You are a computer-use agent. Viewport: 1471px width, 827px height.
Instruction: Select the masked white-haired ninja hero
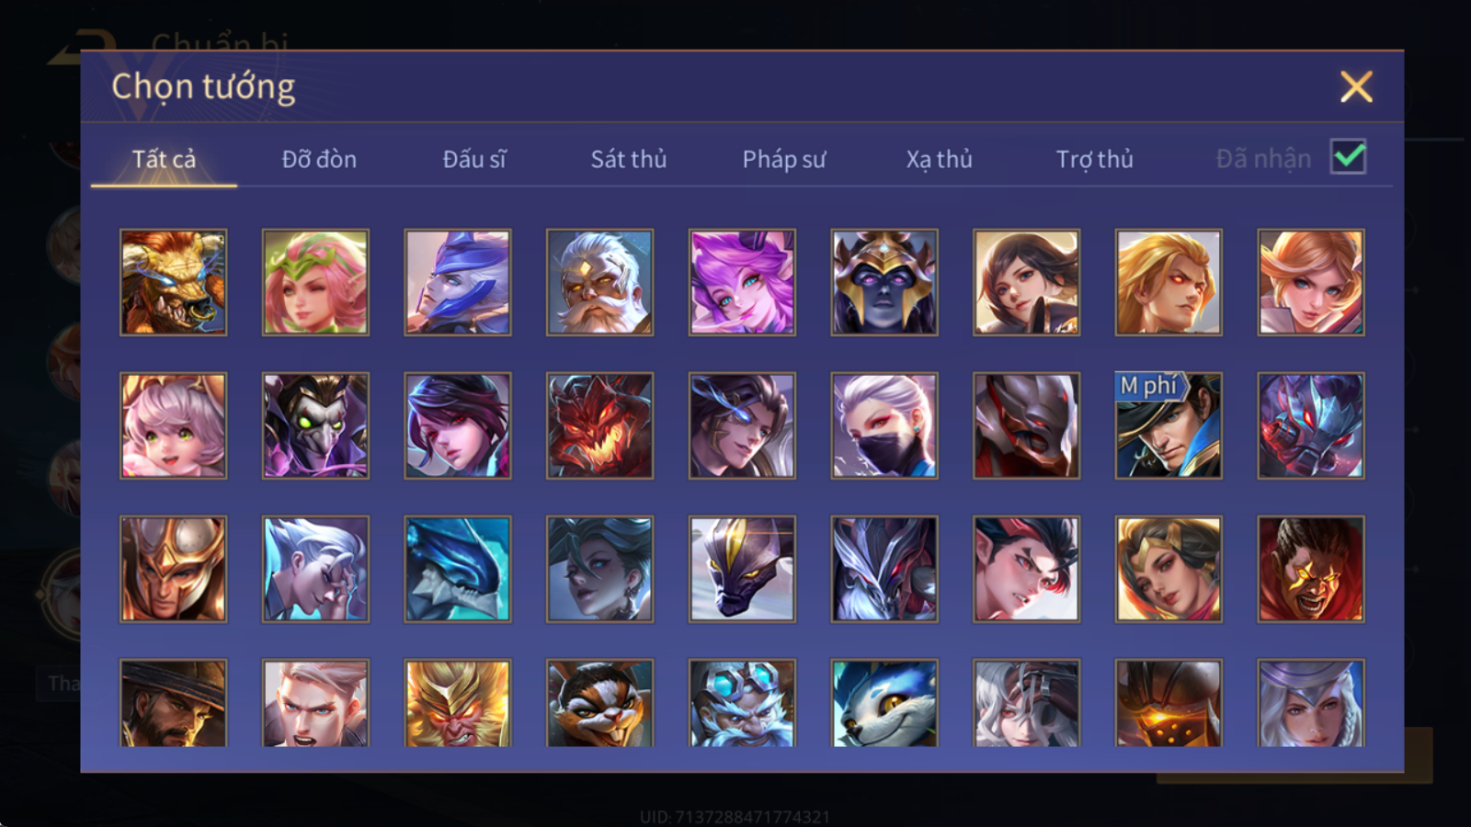[x=884, y=425]
